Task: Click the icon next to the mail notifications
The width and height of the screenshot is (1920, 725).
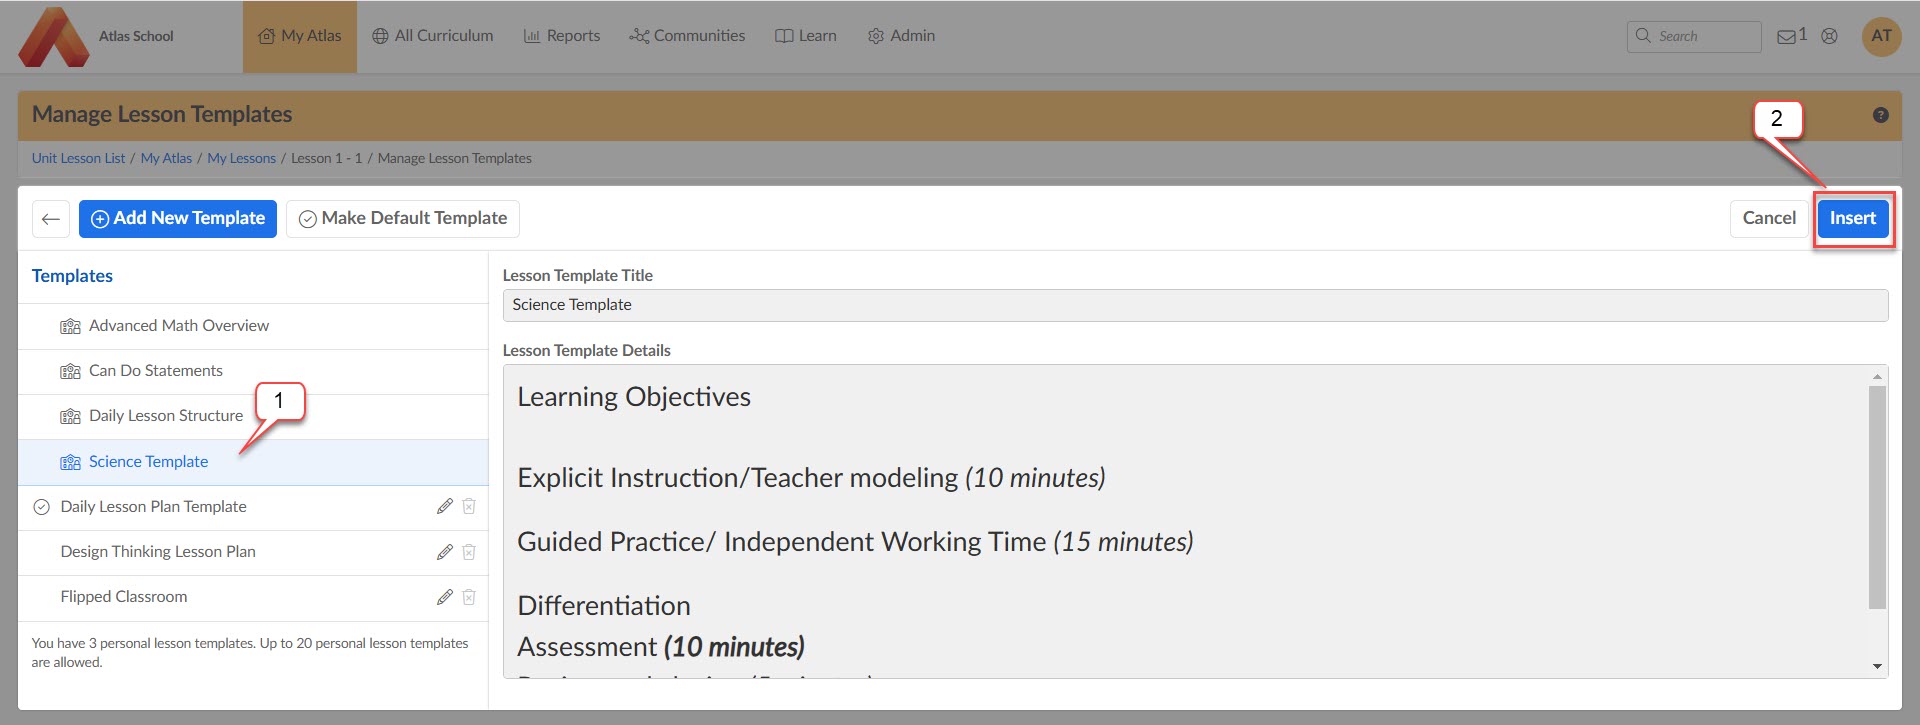Action: click(1829, 36)
